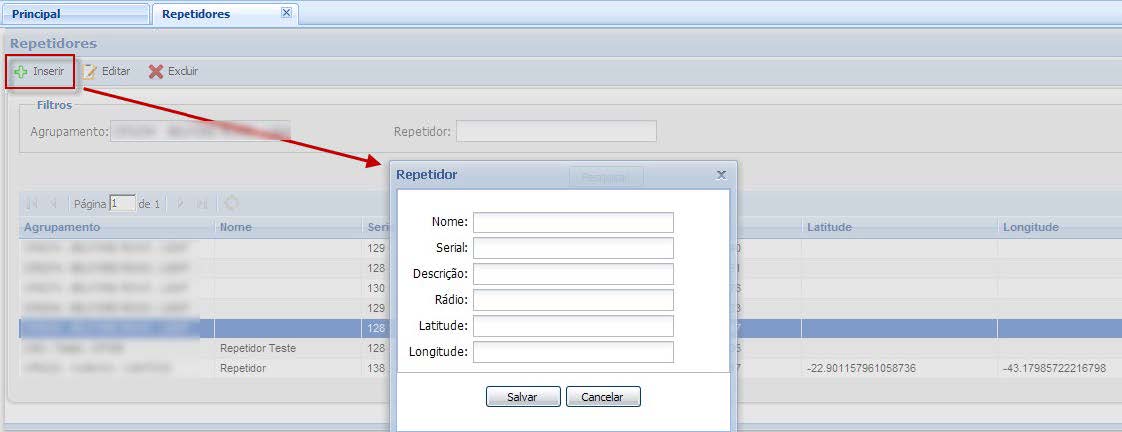This screenshot has height=432, width=1122.
Task: Click into the Serial text field
Action: click(x=573, y=248)
